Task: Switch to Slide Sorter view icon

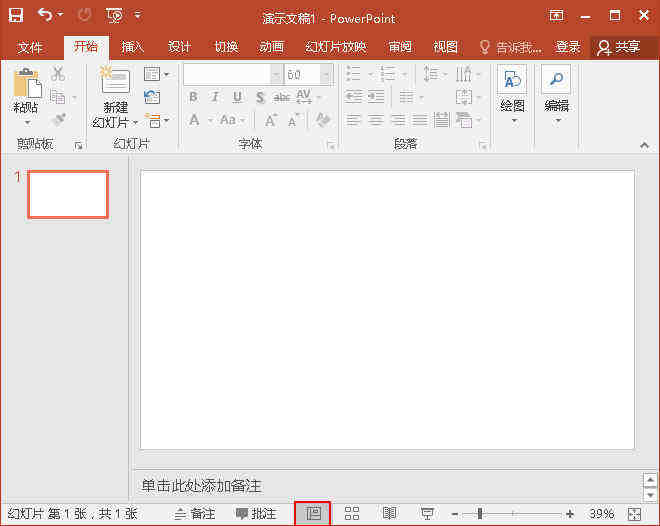Action: click(x=352, y=513)
